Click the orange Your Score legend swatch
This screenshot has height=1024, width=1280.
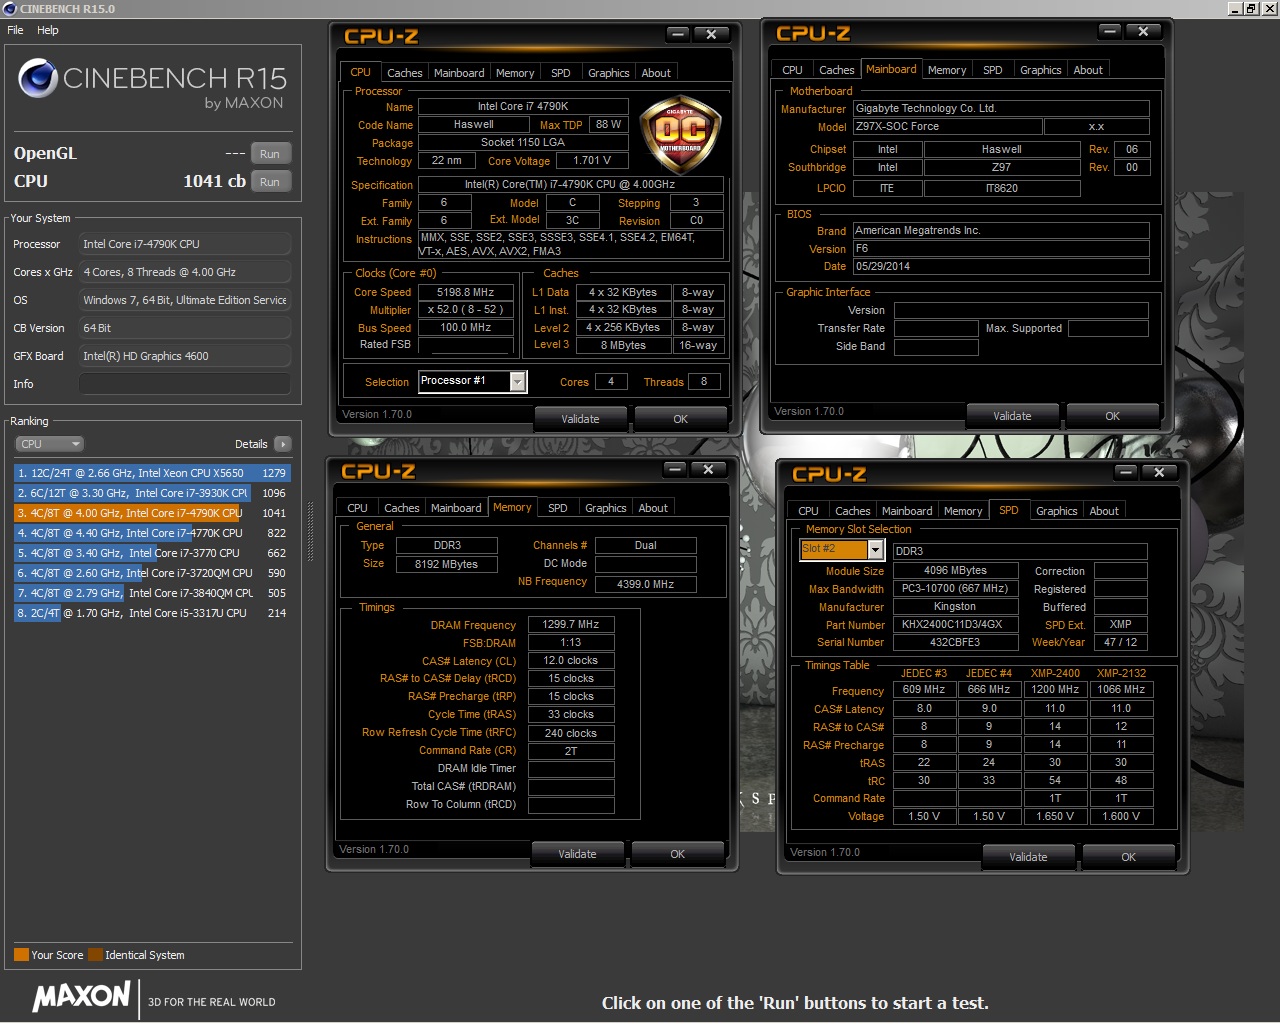(21, 954)
